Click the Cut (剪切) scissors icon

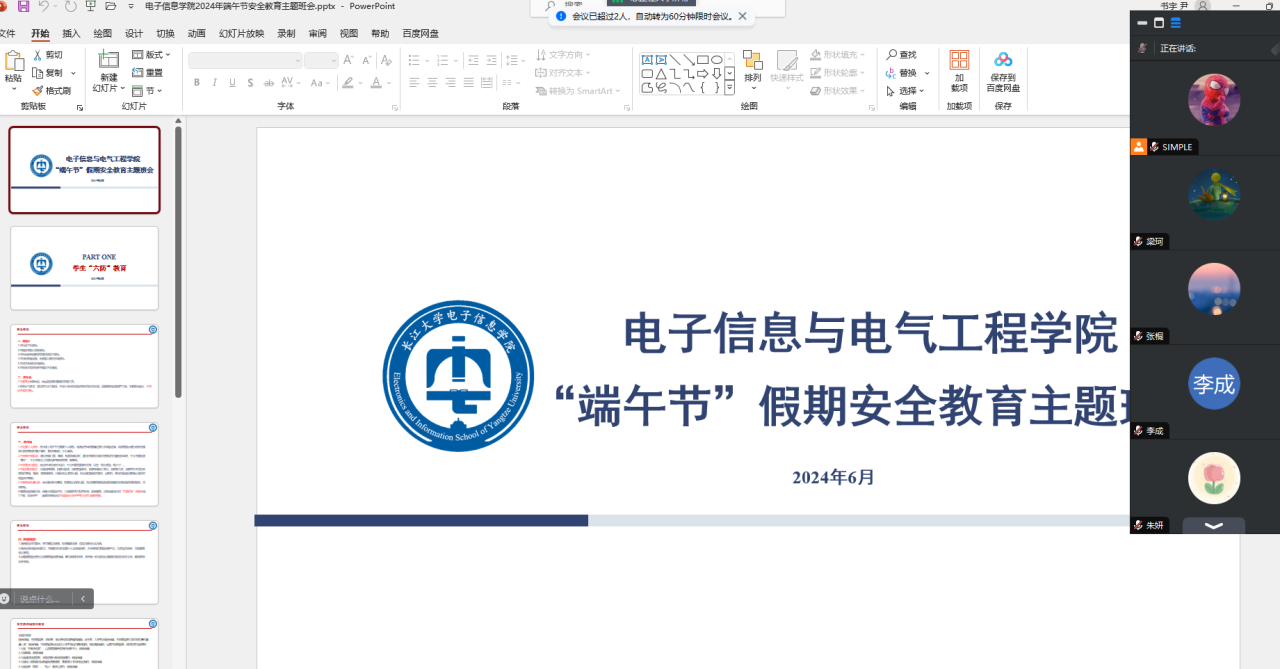pos(38,55)
